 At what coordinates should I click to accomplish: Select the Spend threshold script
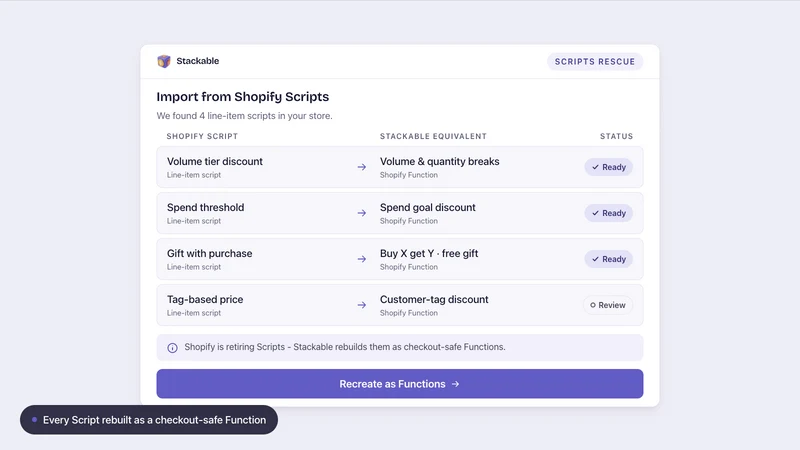[x=206, y=207]
